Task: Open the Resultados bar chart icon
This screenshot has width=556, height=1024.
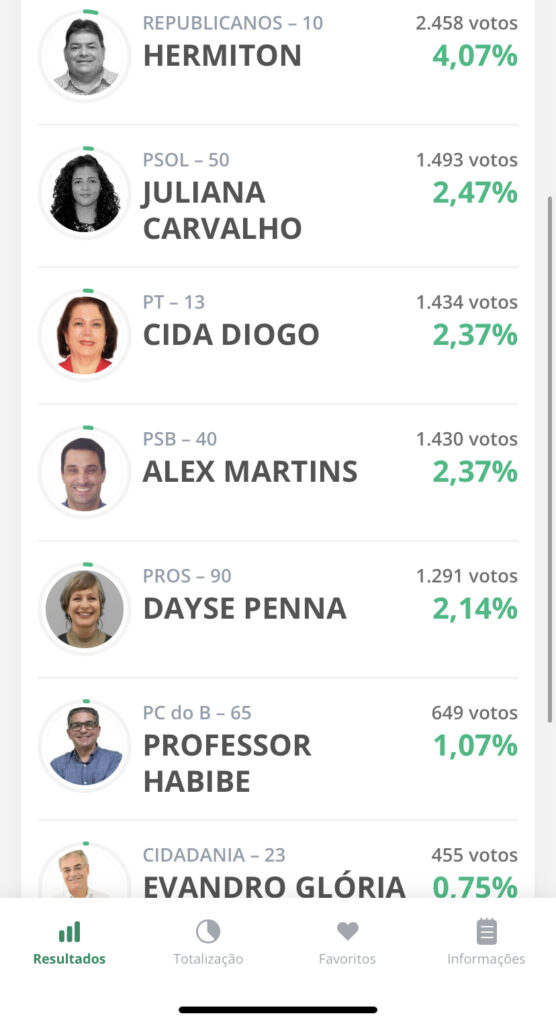Action: pos(69,932)
